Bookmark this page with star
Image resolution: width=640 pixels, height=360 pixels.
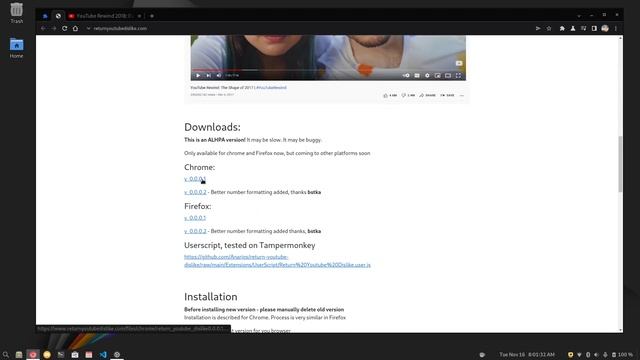click(549, 29)
